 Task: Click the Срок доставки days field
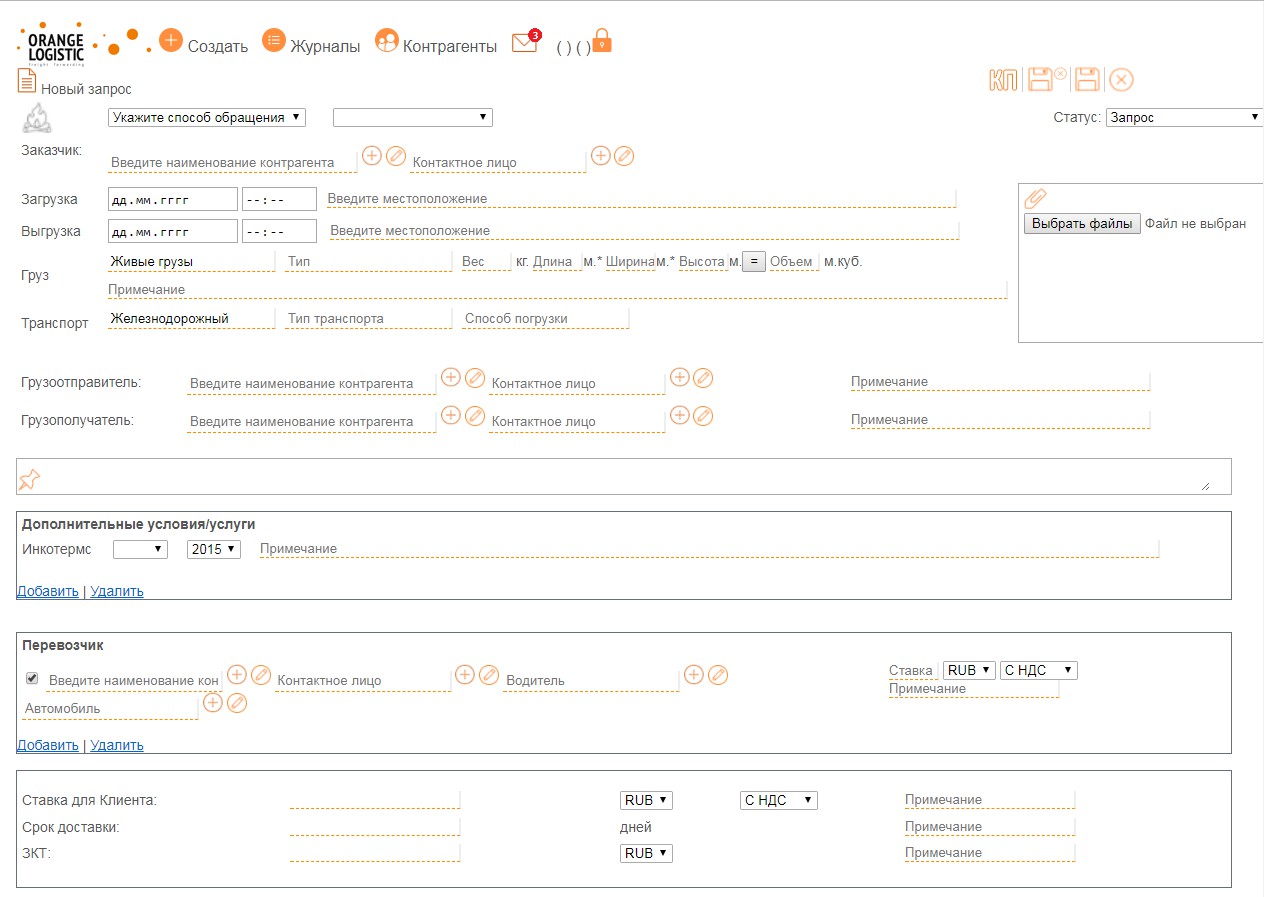click(x=375, y=826)
